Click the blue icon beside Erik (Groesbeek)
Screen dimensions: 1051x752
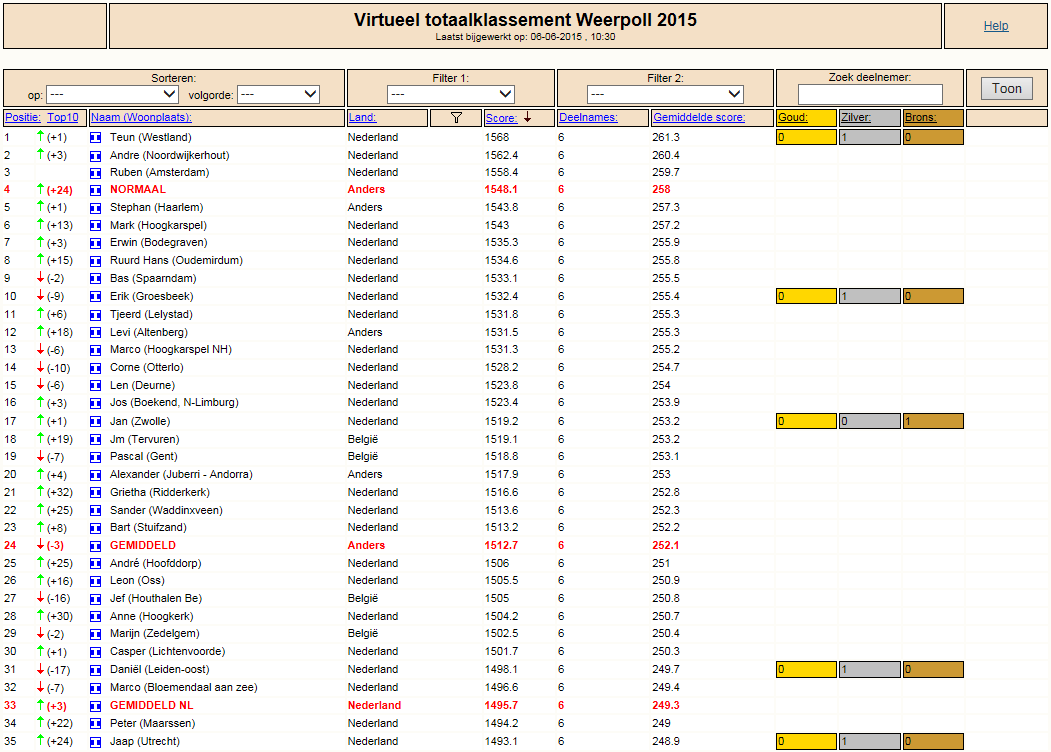(96, 296)
